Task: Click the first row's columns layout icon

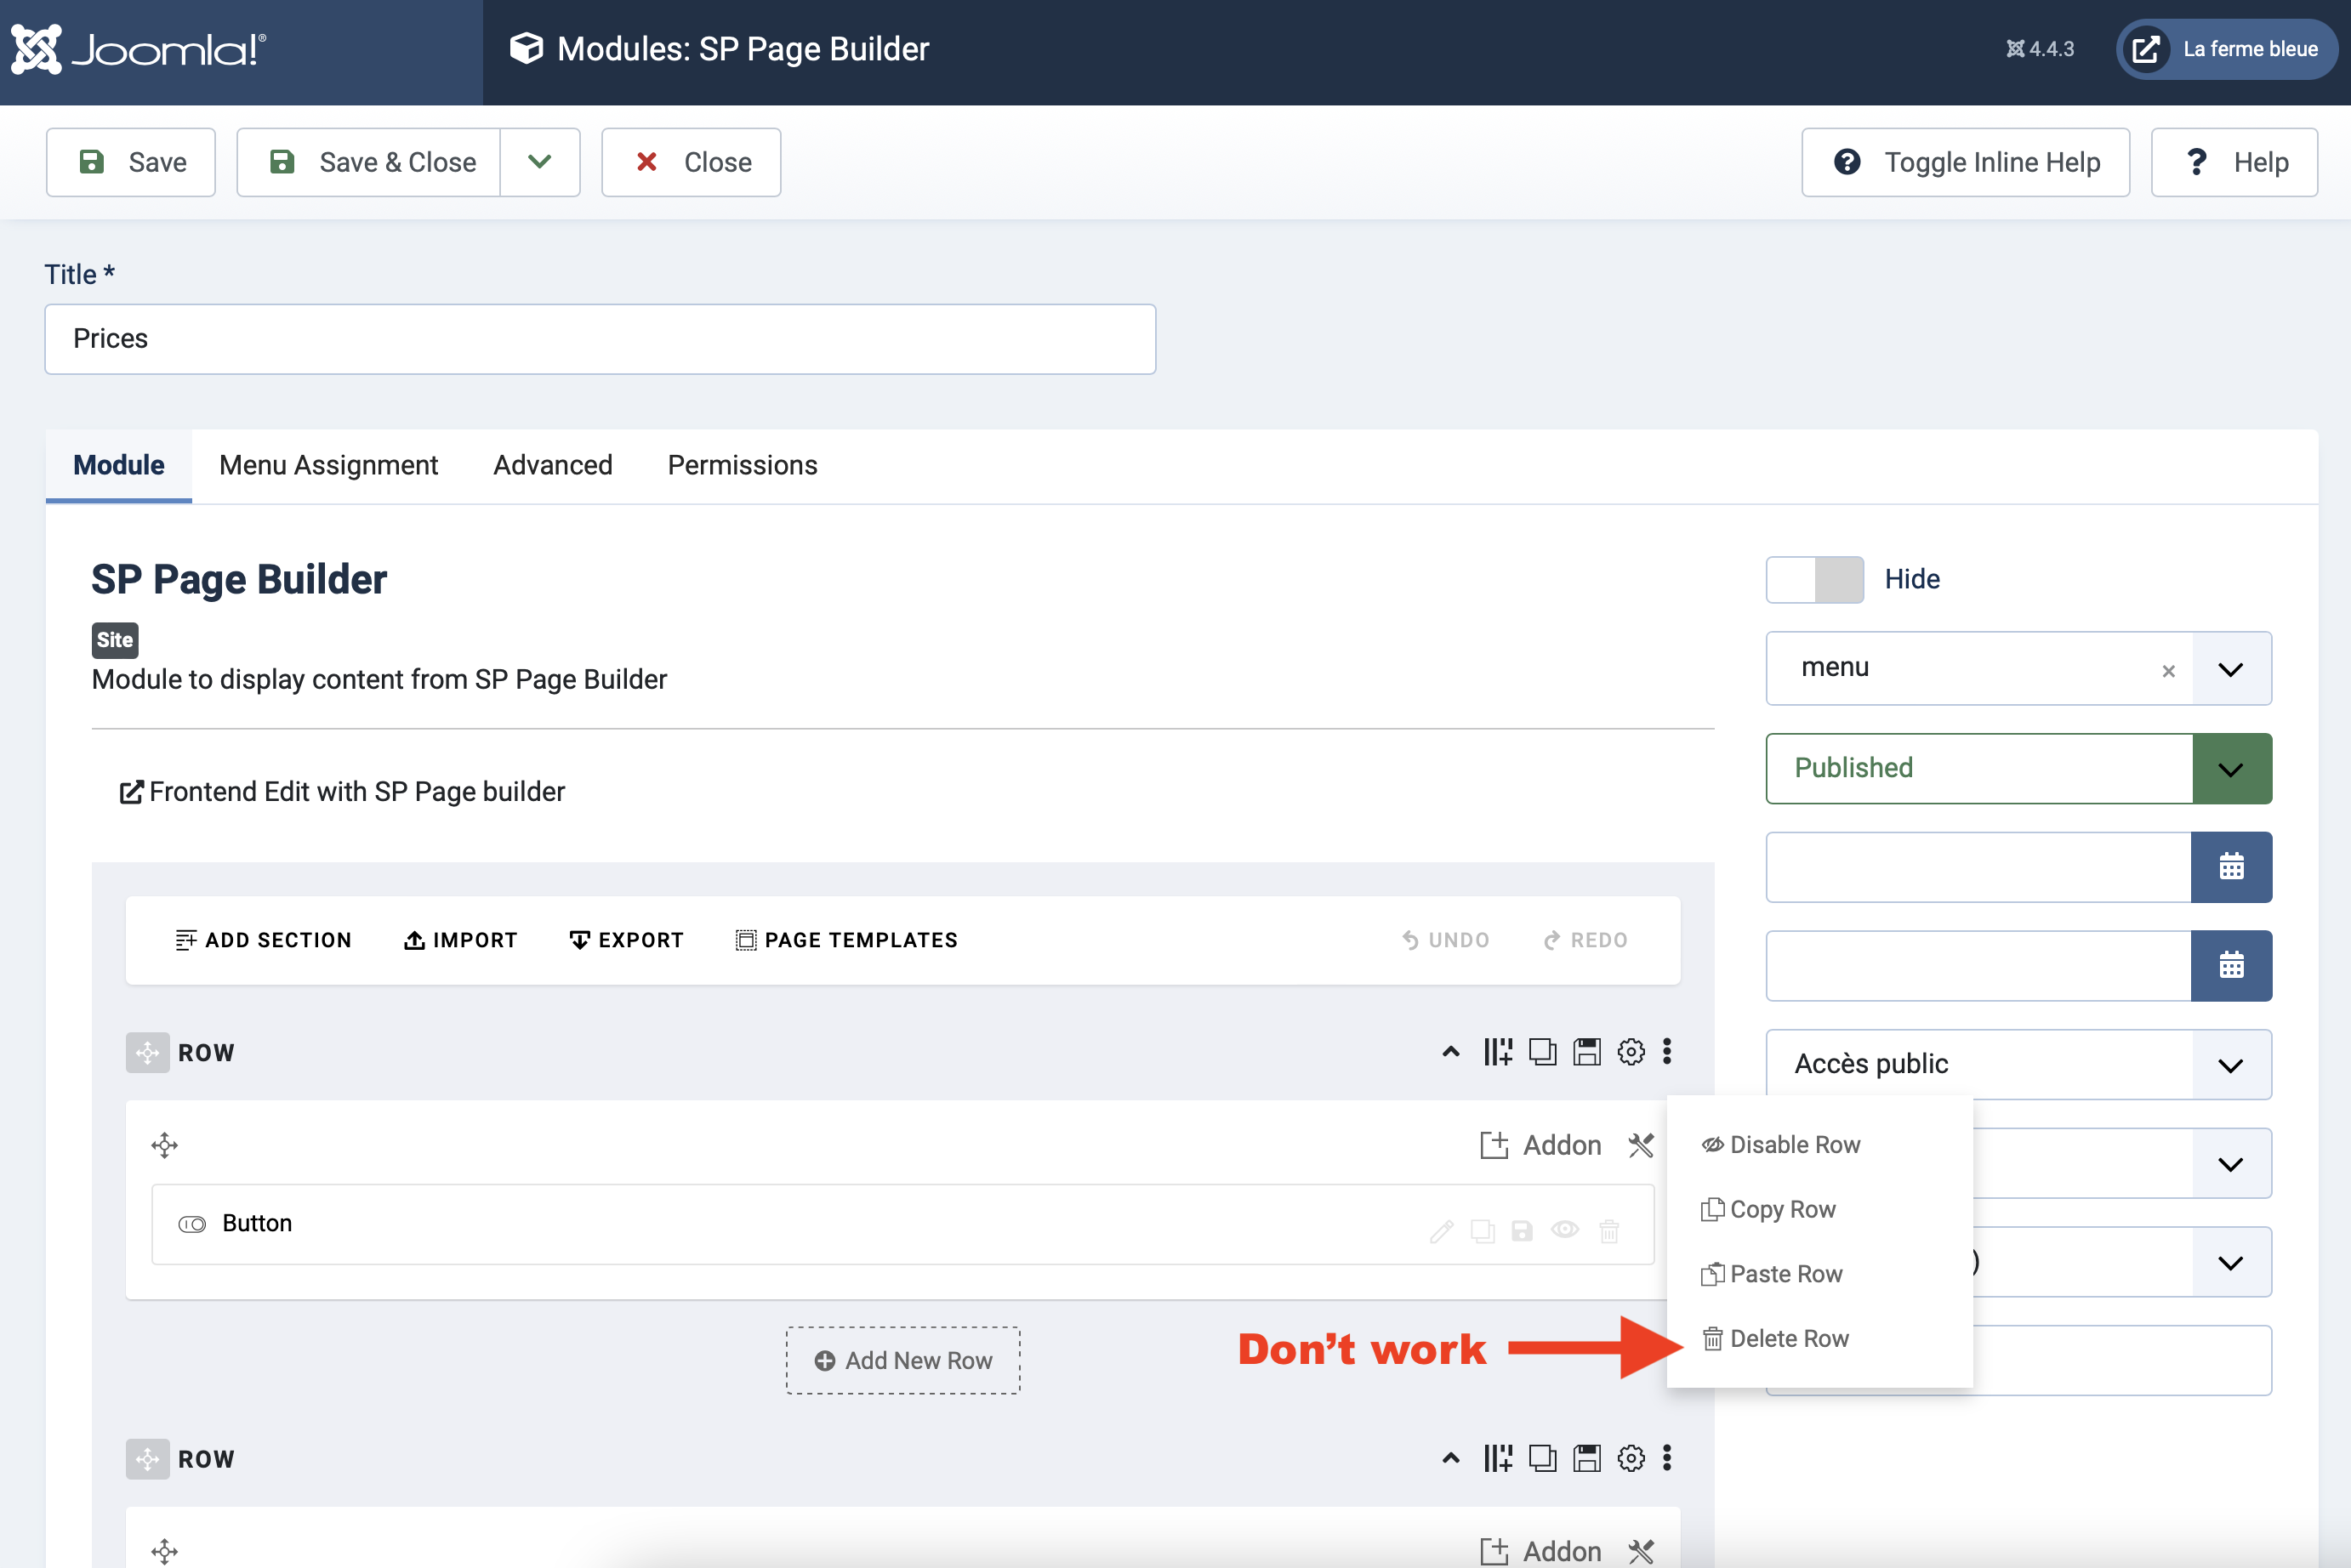Action: (1497, 1052)
